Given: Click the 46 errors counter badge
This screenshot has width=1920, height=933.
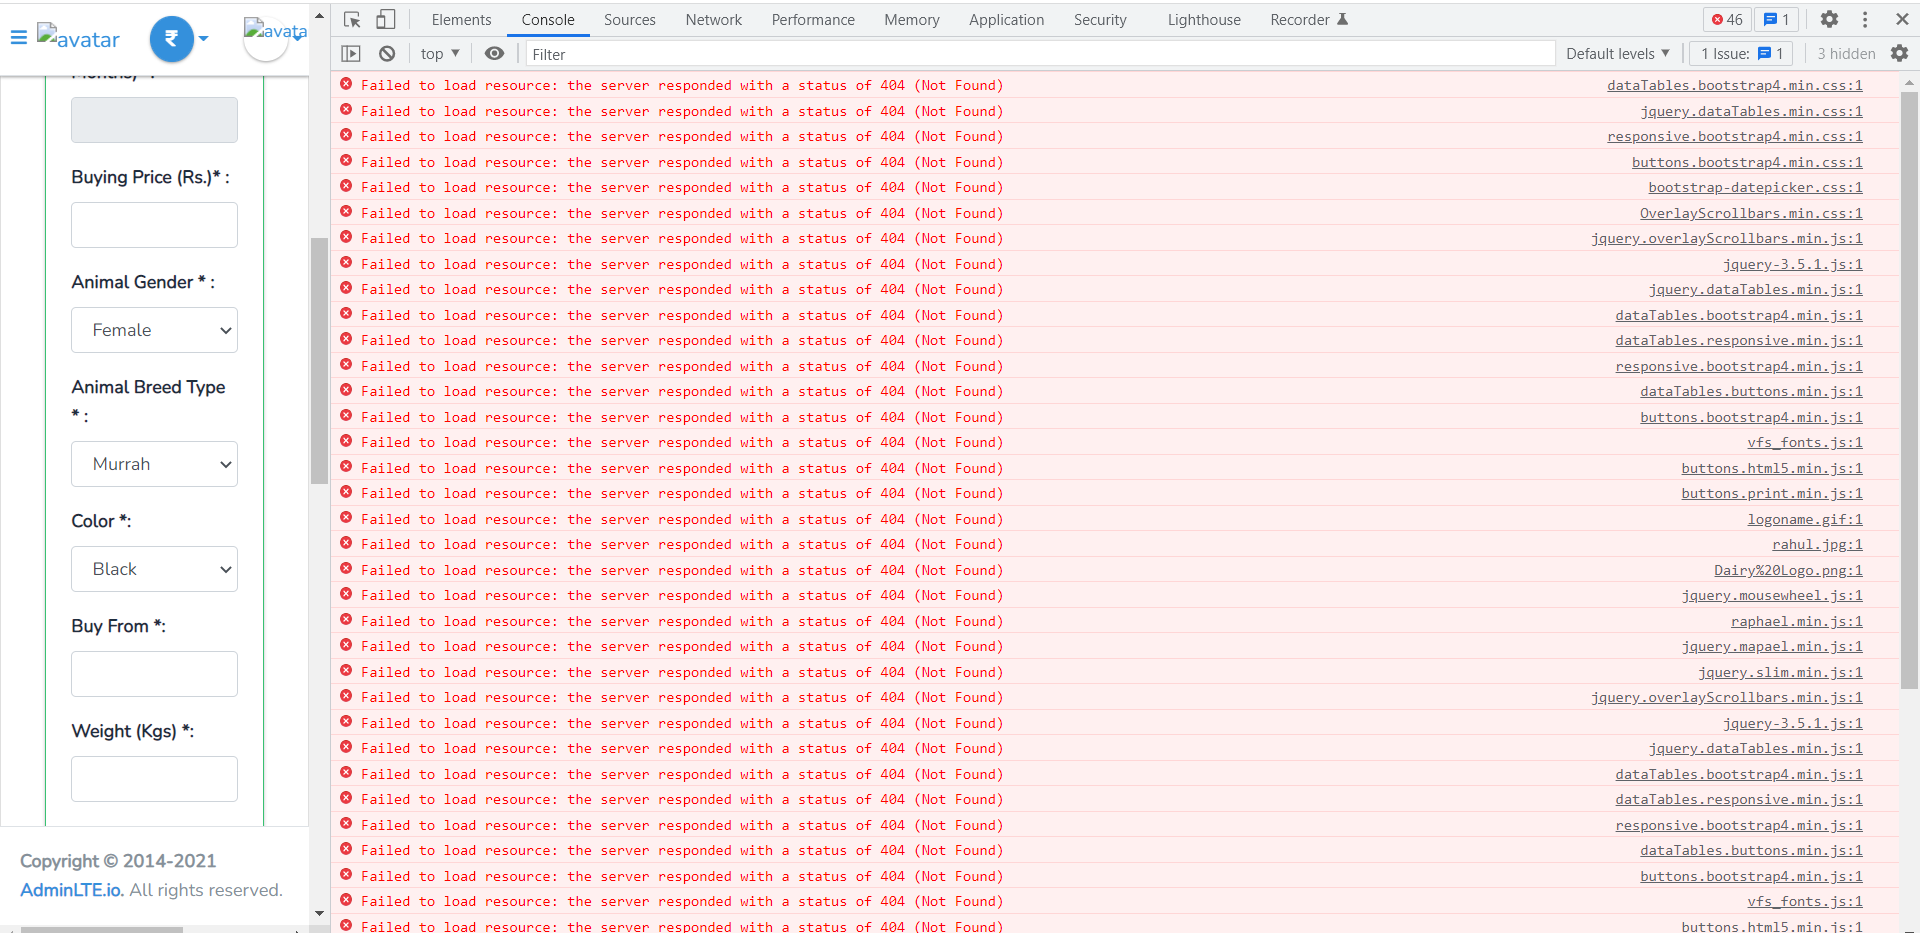Looking at the screenshot, I should pyautogui.click(x=1727, y=19).
